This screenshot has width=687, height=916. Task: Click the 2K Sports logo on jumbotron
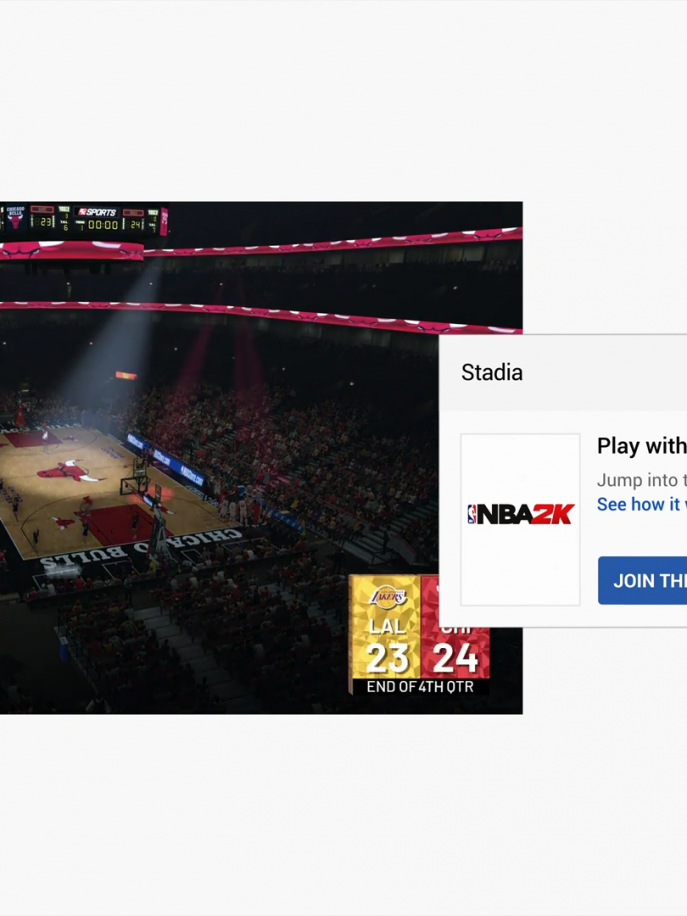[98, 212]
